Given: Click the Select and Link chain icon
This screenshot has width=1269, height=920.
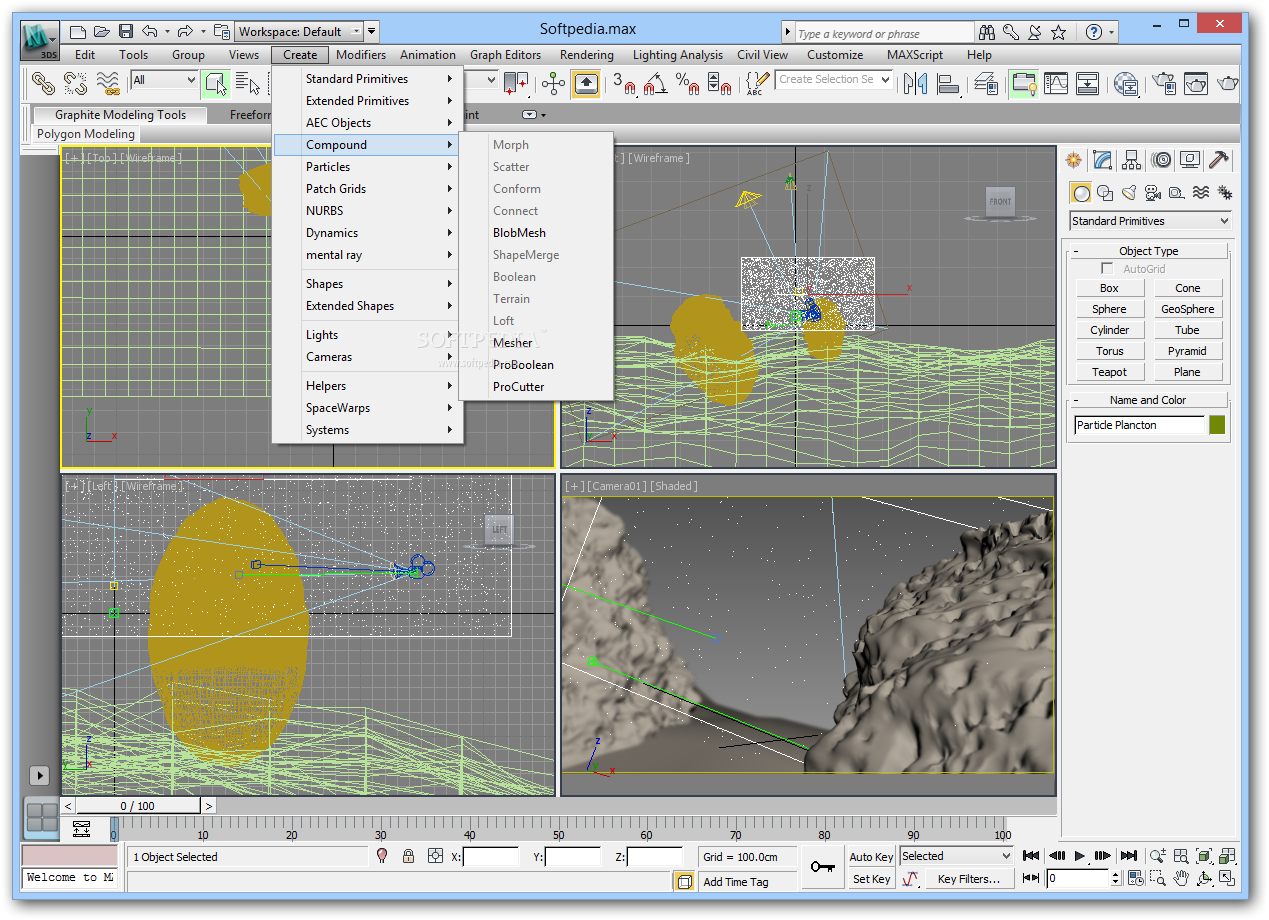Looking at the screenshot, I should pos(42,82).
